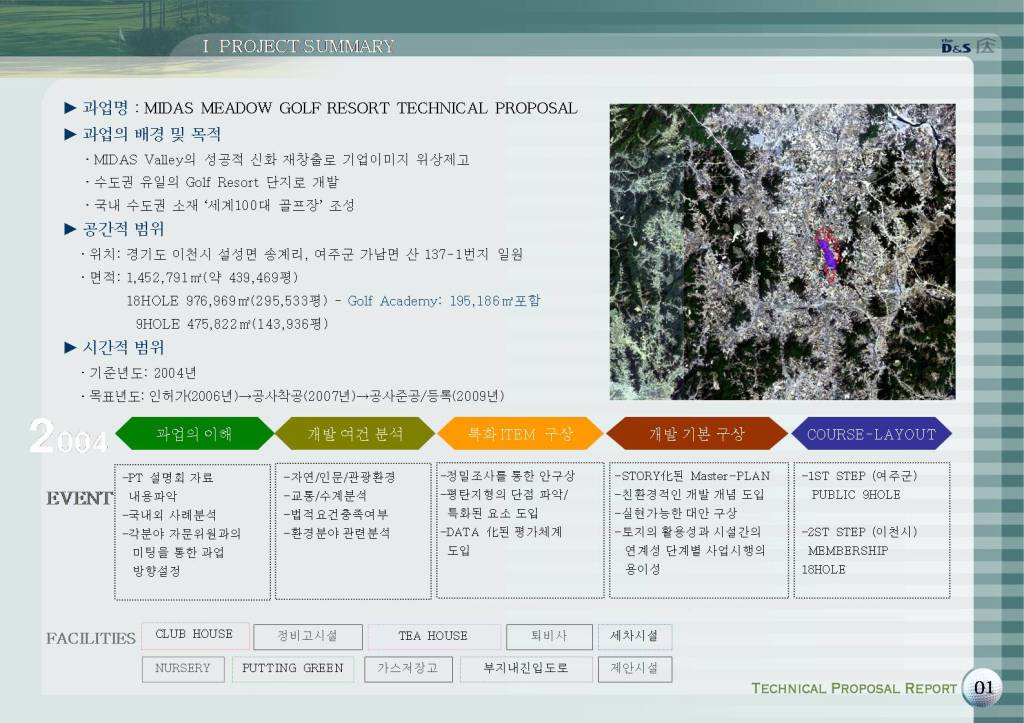The width and height of the screenshot is (1024, 723).
Task: Select the purple site marker on satellite map
Action: click(x=827, y=251)
